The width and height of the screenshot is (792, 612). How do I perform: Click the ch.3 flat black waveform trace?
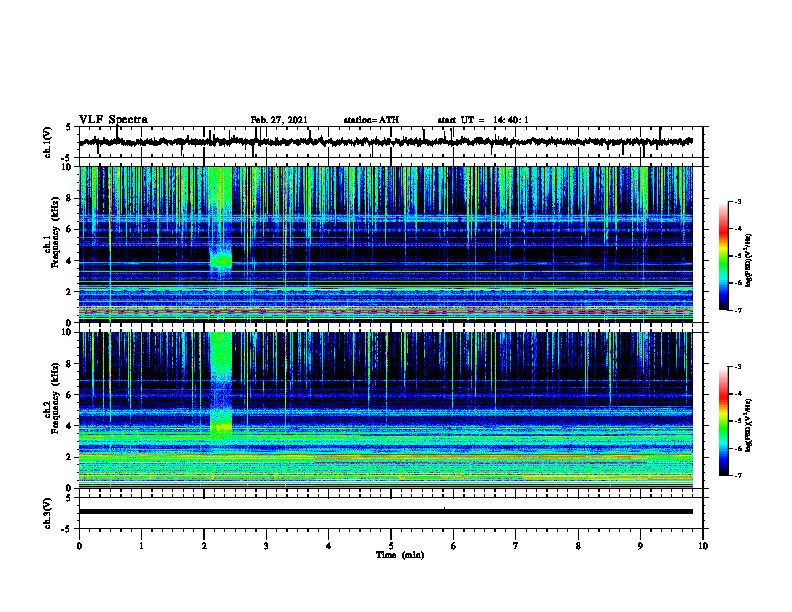point(385,512)
